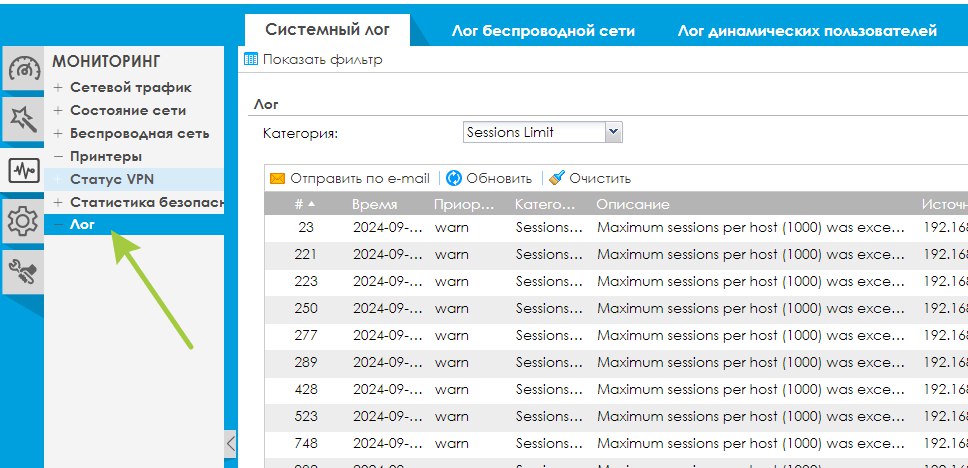
Task: Select log row number 221
Action: coord(616,254)
